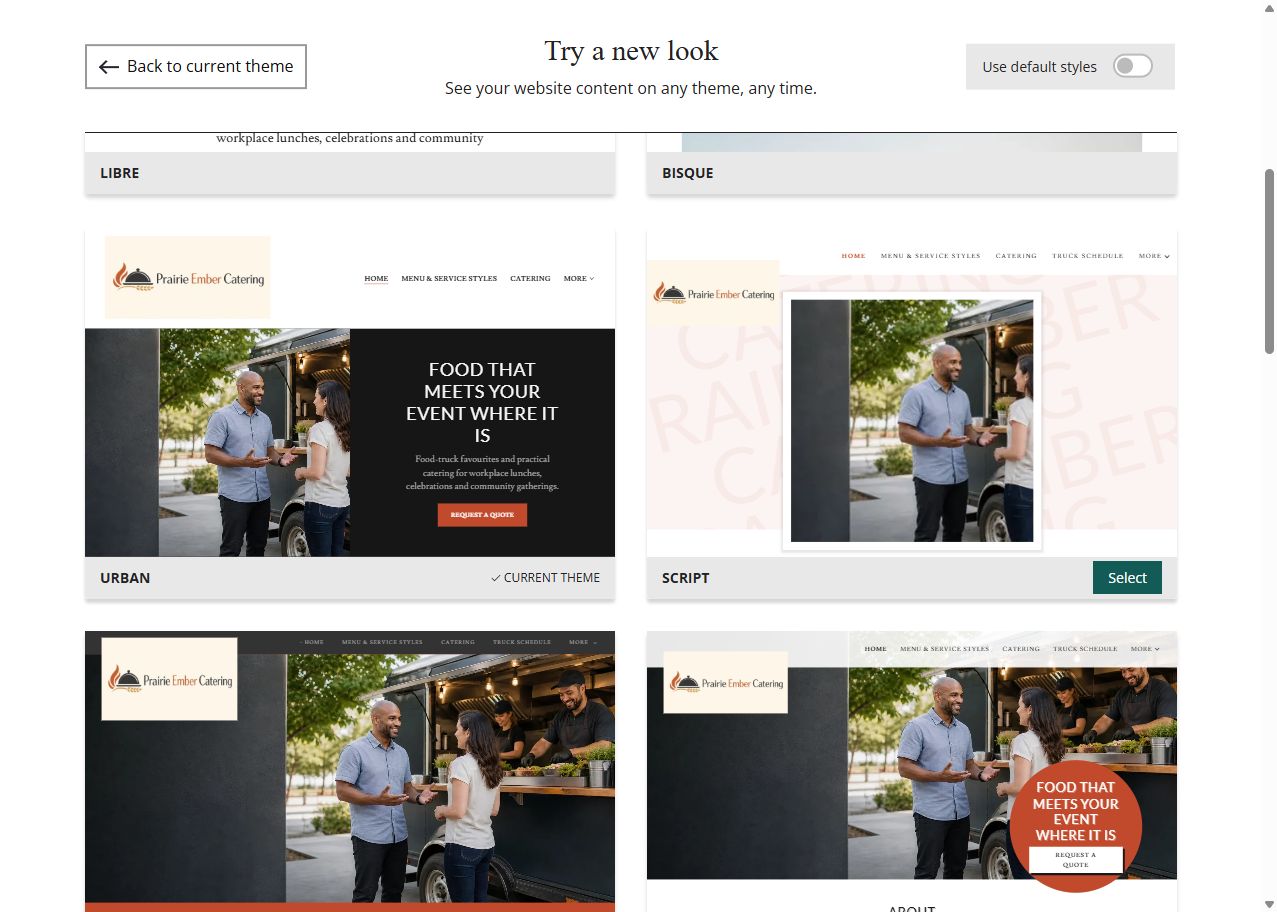1277x912 pixels.
Task: Expand MORE in bottom-left theme preview
Action: (583, 642)
